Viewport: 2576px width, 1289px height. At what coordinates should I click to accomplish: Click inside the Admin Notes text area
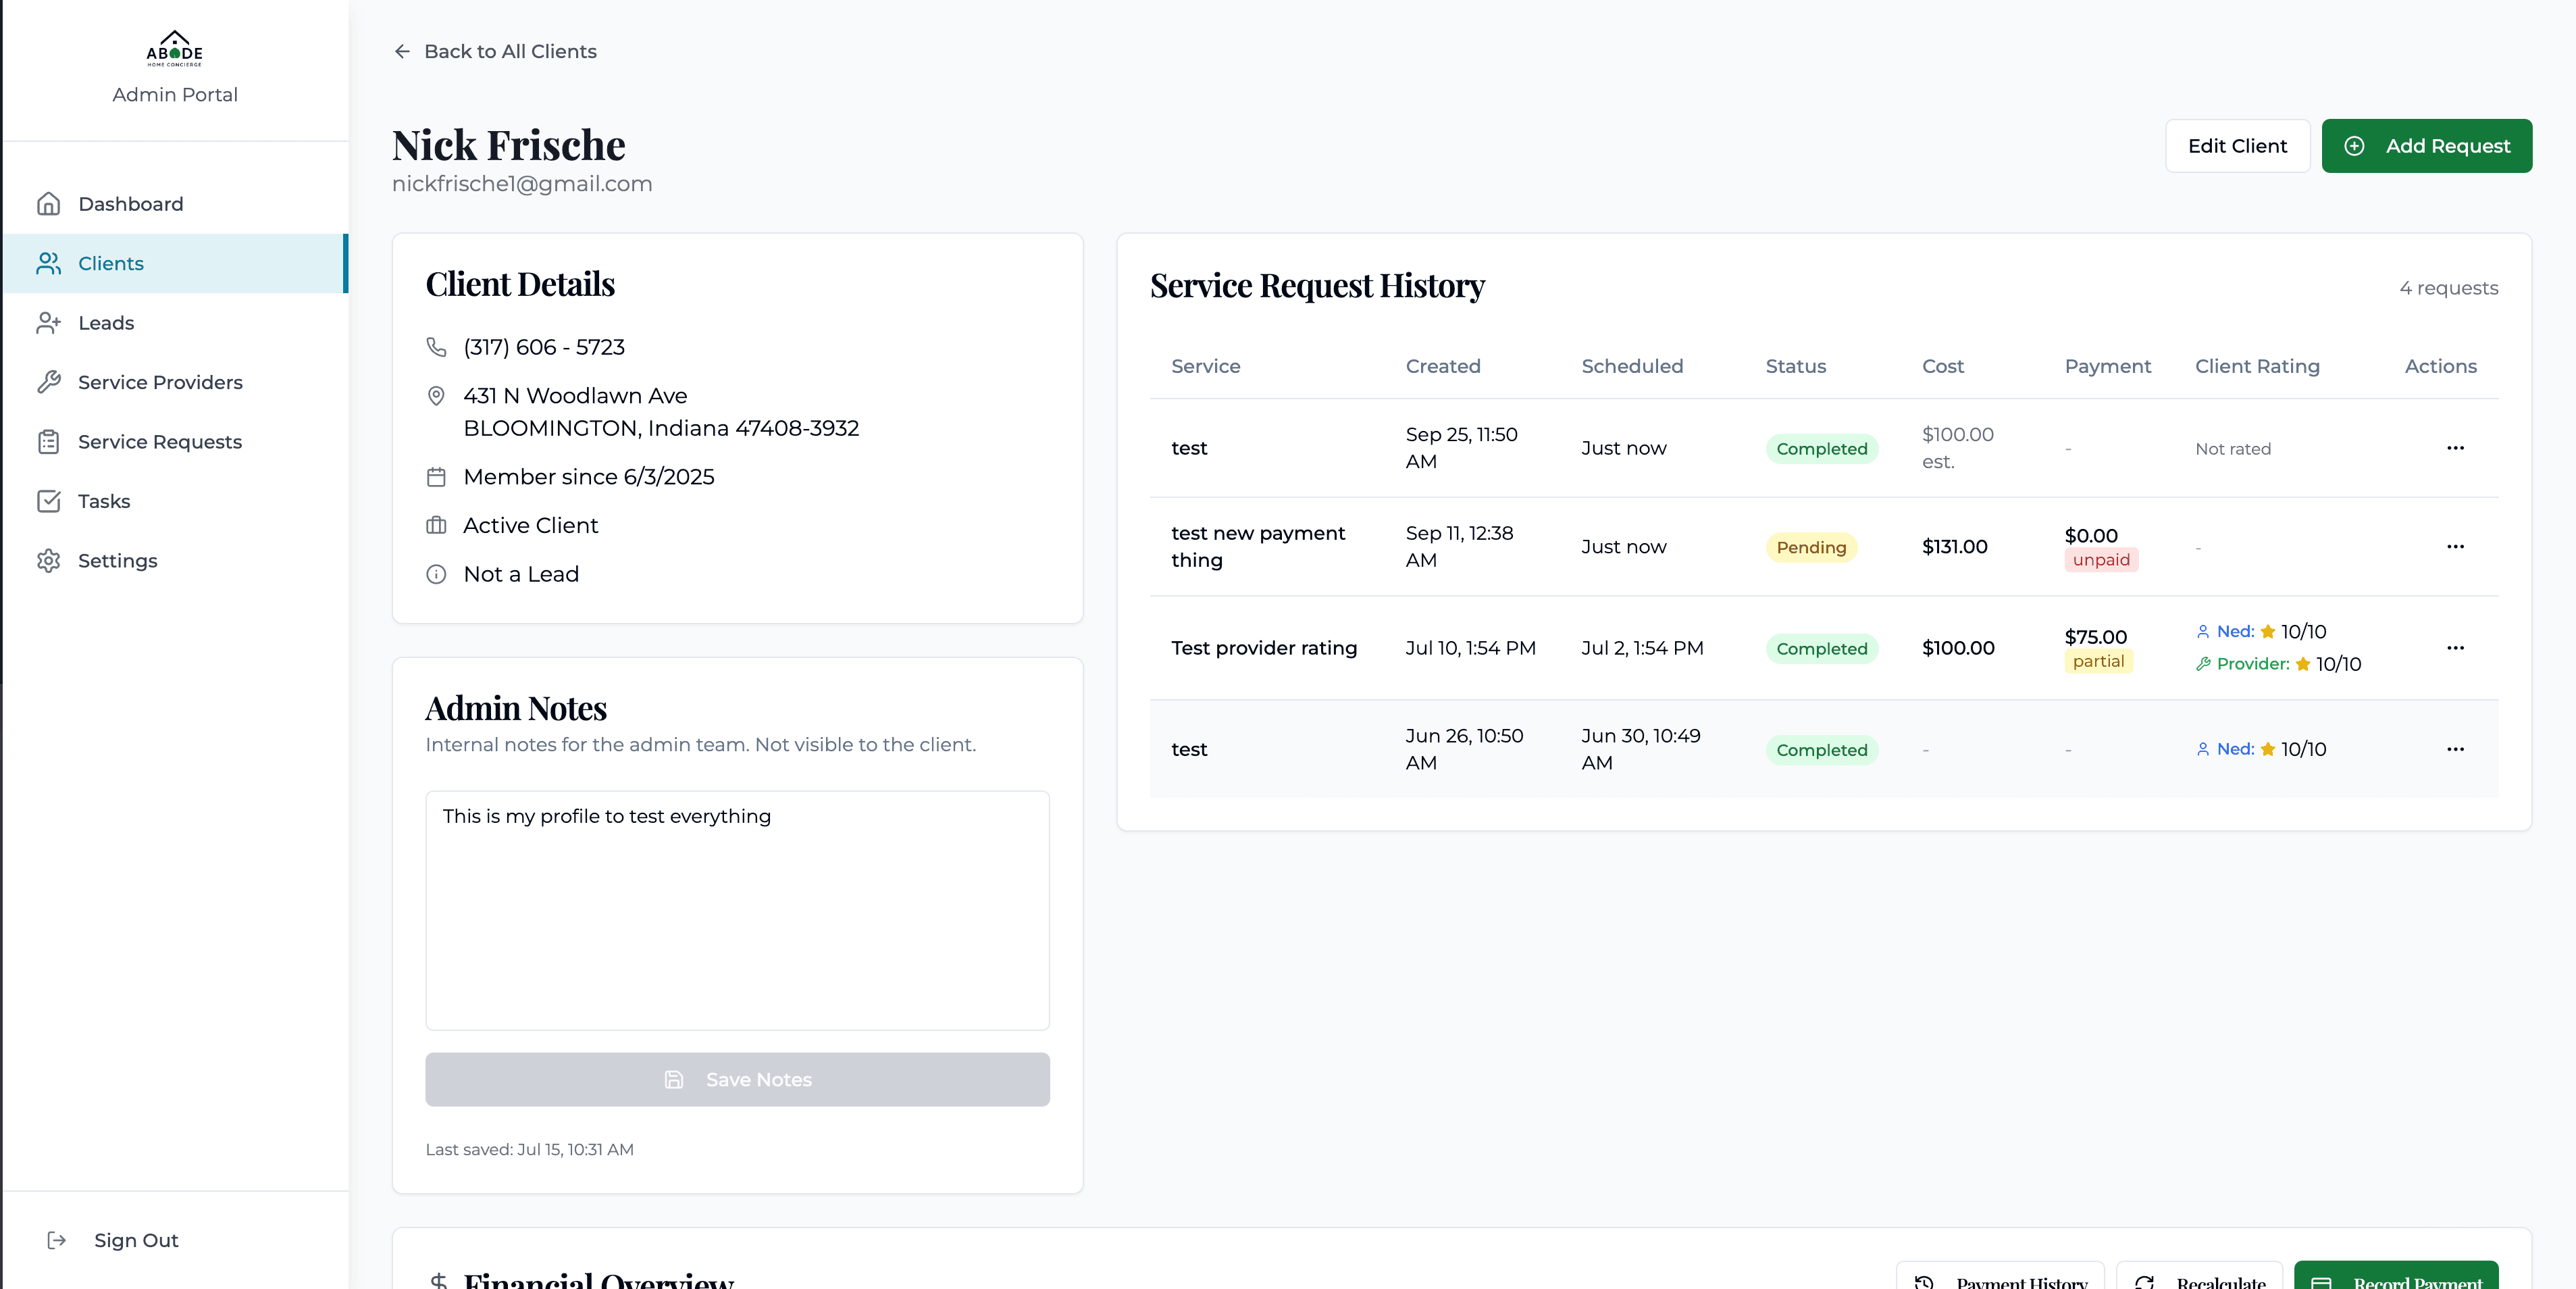[x=737, y=910]
